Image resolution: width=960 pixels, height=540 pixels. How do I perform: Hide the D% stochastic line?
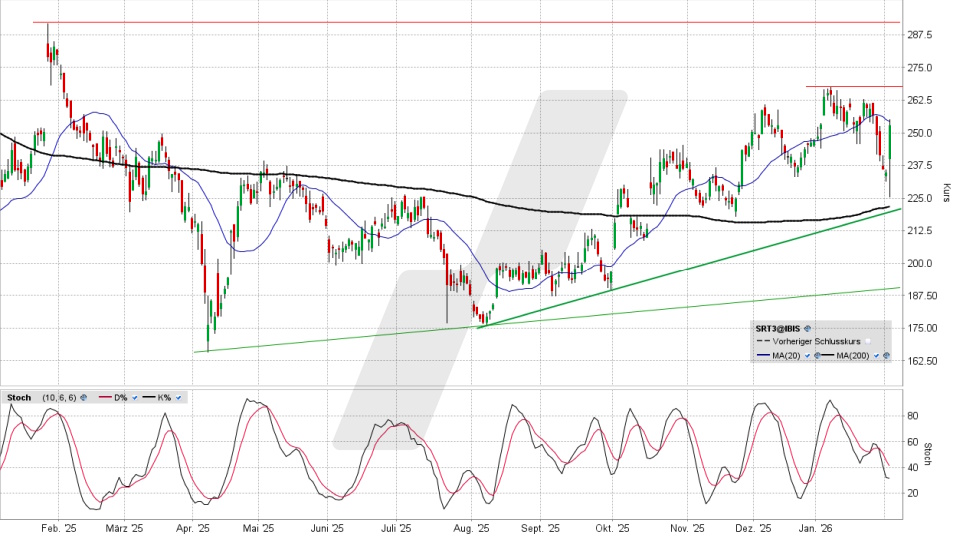(135, 398)
